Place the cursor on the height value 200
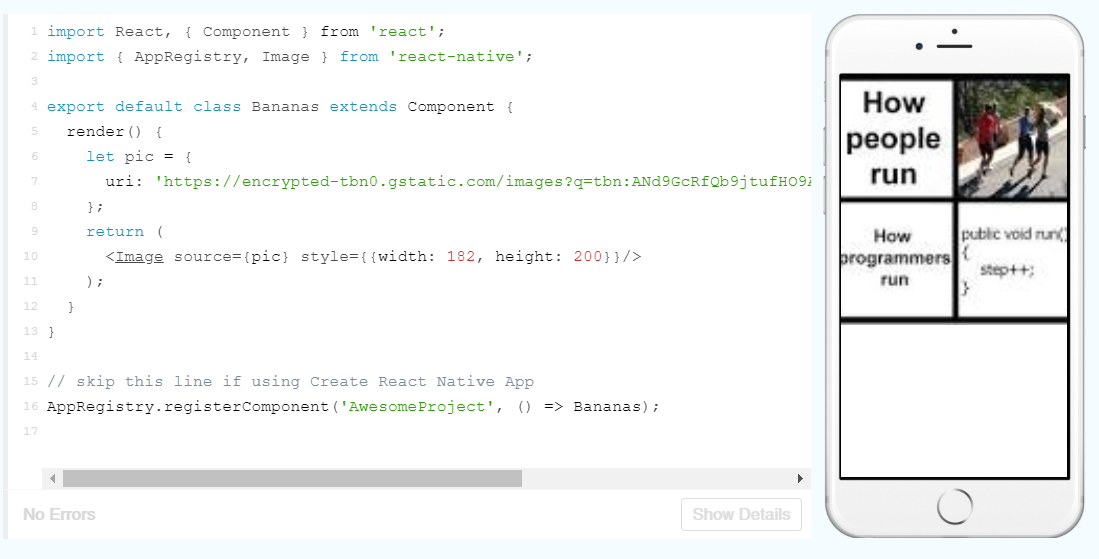Viewport: 1099px width, 559px height. 588,257
